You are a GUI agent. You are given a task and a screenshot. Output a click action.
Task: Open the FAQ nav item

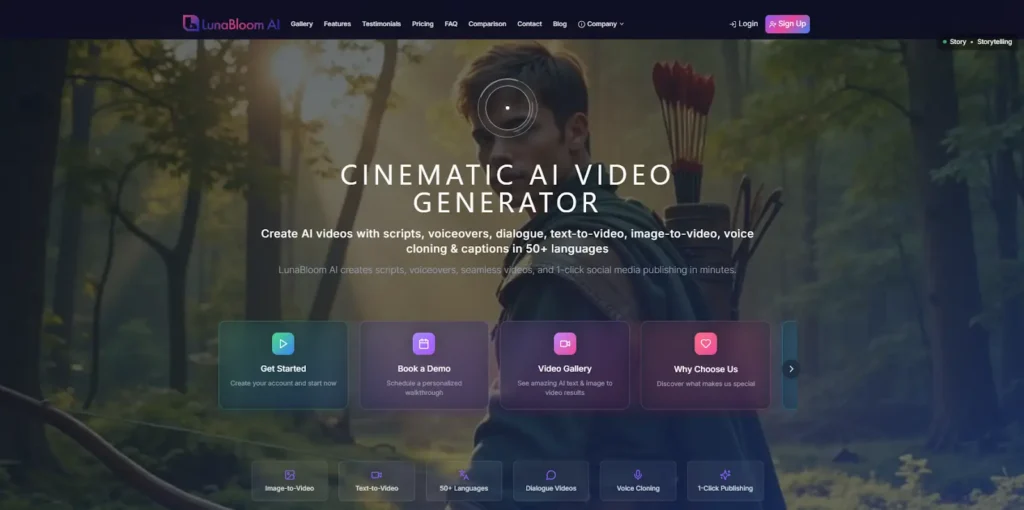(x=451, y=24)
